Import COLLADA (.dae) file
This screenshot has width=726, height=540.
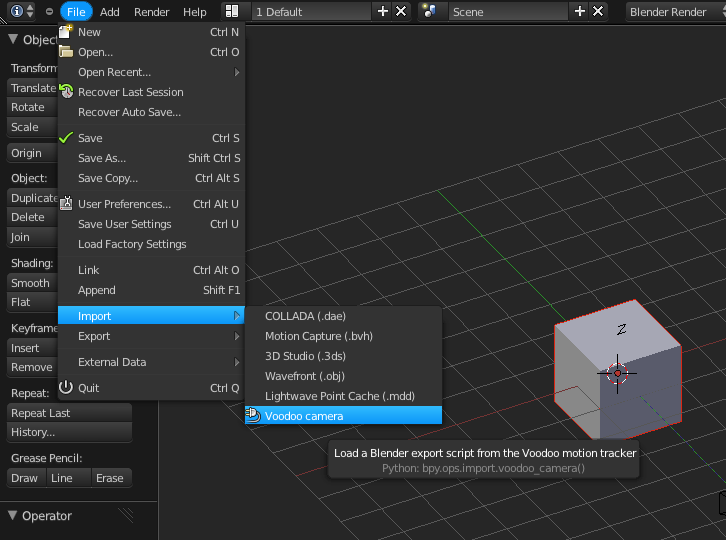click(x=343, y=316)
